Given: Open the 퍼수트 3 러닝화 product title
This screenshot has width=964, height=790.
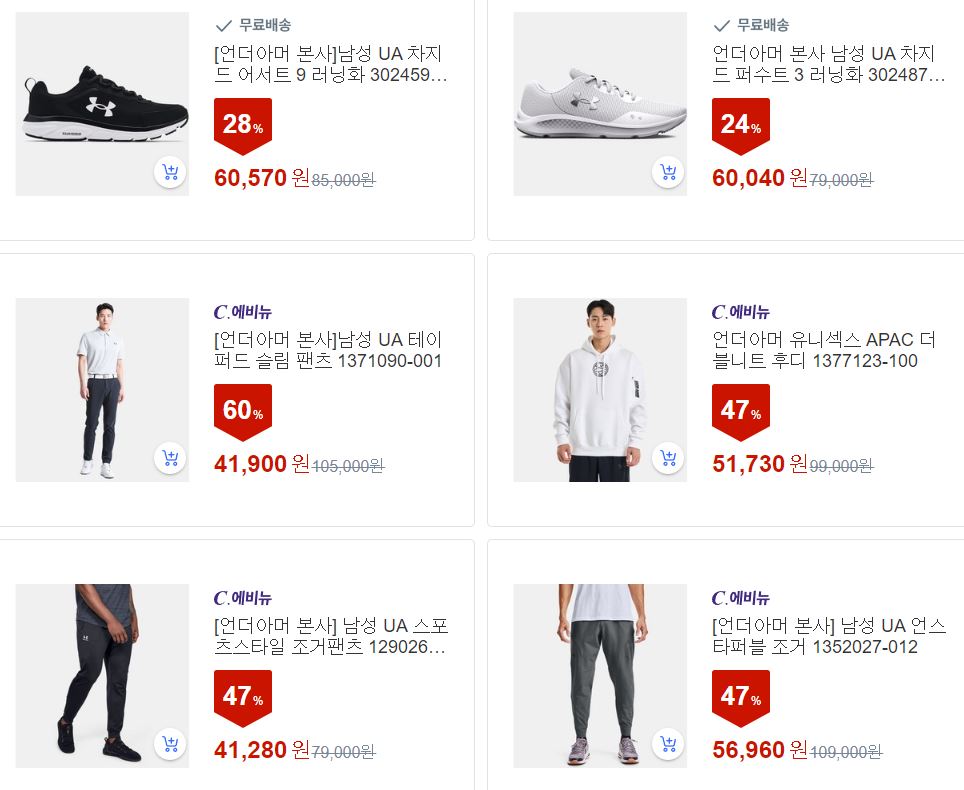Looking at the screenshot, I should pos(828,64).
